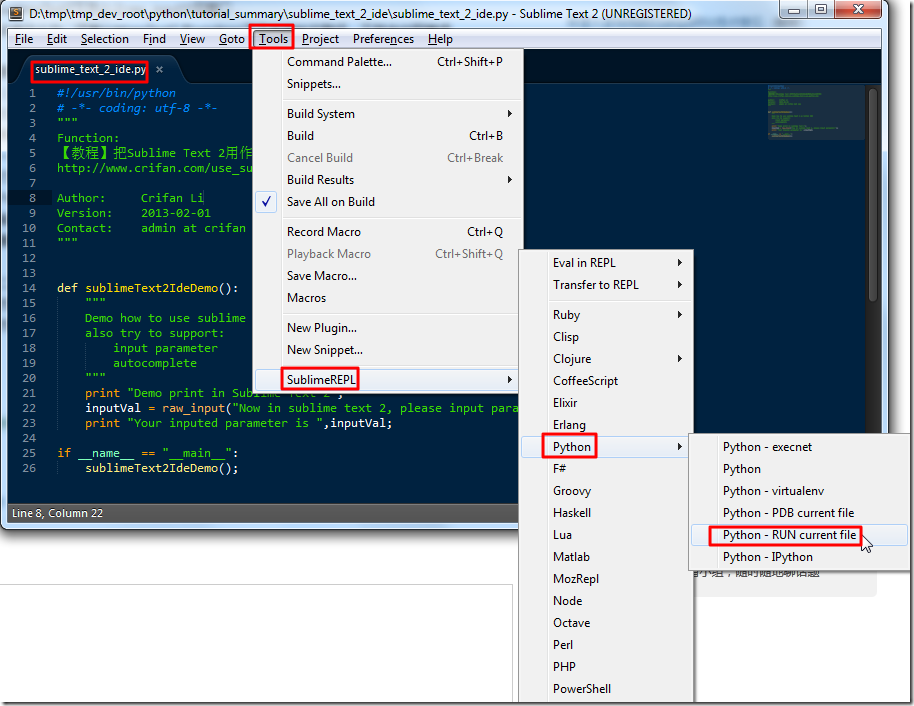The image size is (914, 706).
Task: Open the Preferences menu
Action: (x=383, y=38)
